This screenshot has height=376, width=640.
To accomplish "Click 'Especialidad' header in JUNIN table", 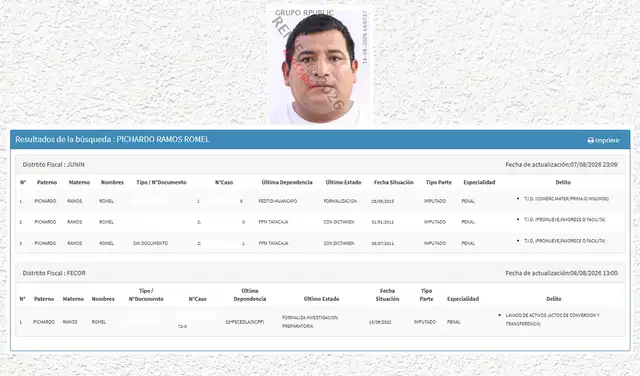I will coord(479,182).
